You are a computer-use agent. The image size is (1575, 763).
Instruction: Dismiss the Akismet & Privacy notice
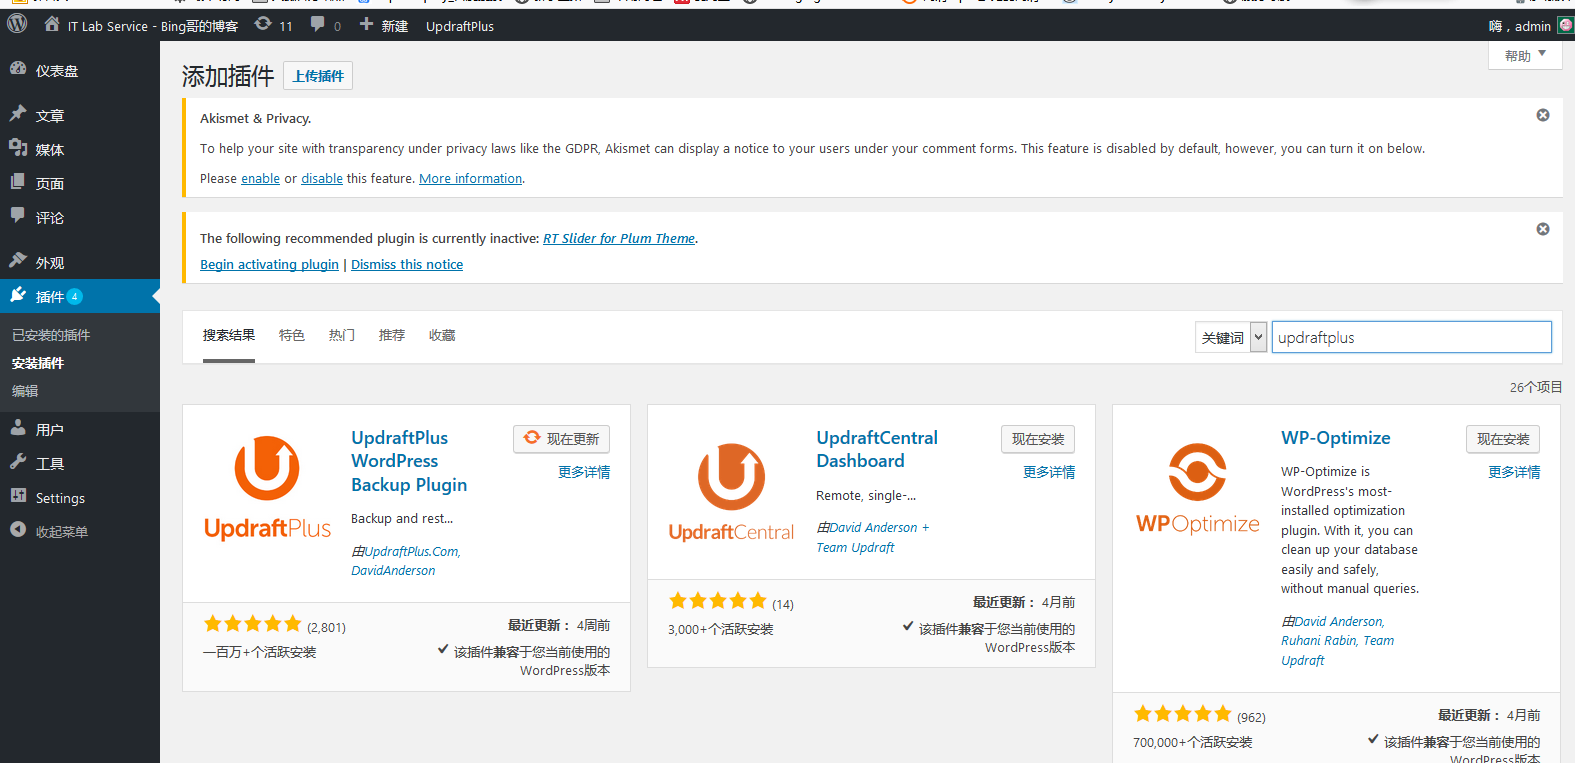pos(1543,115)
